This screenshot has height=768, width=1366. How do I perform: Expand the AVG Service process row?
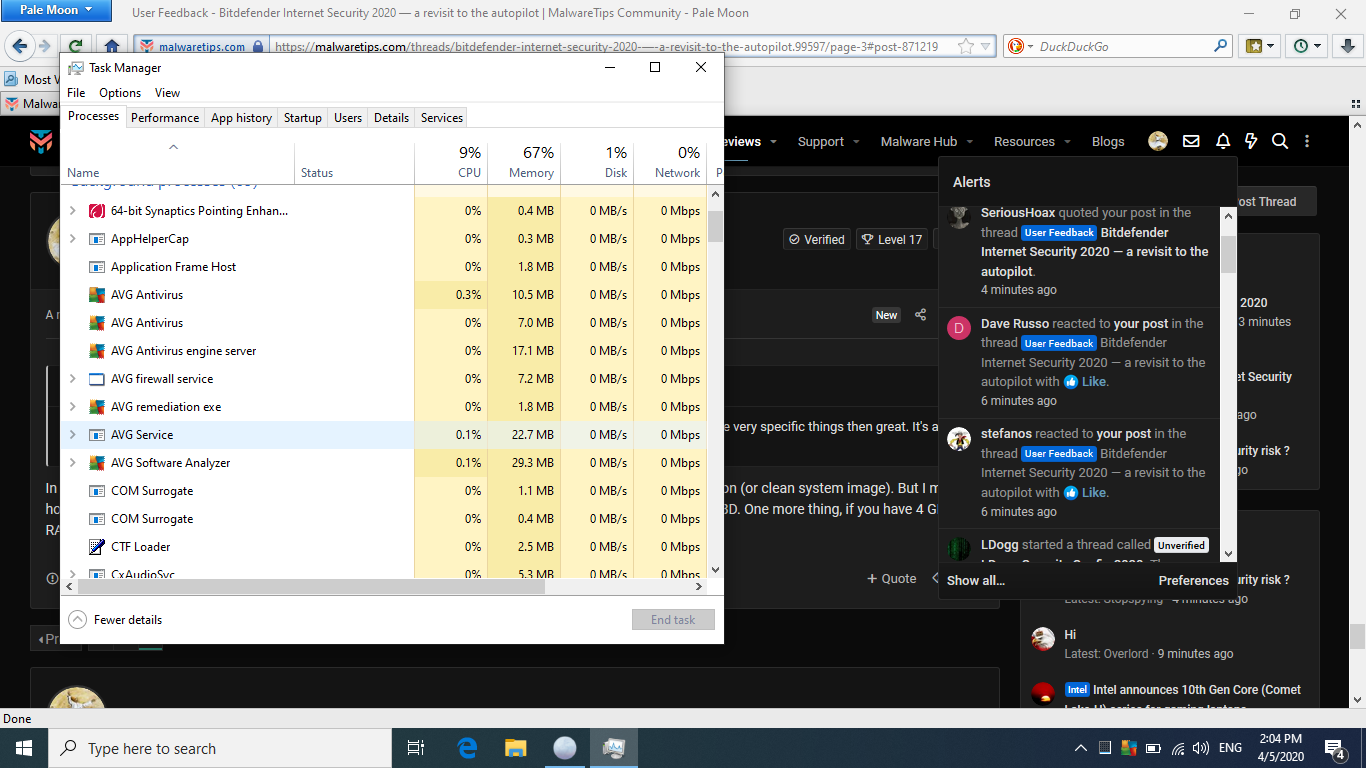click(72, 435)
